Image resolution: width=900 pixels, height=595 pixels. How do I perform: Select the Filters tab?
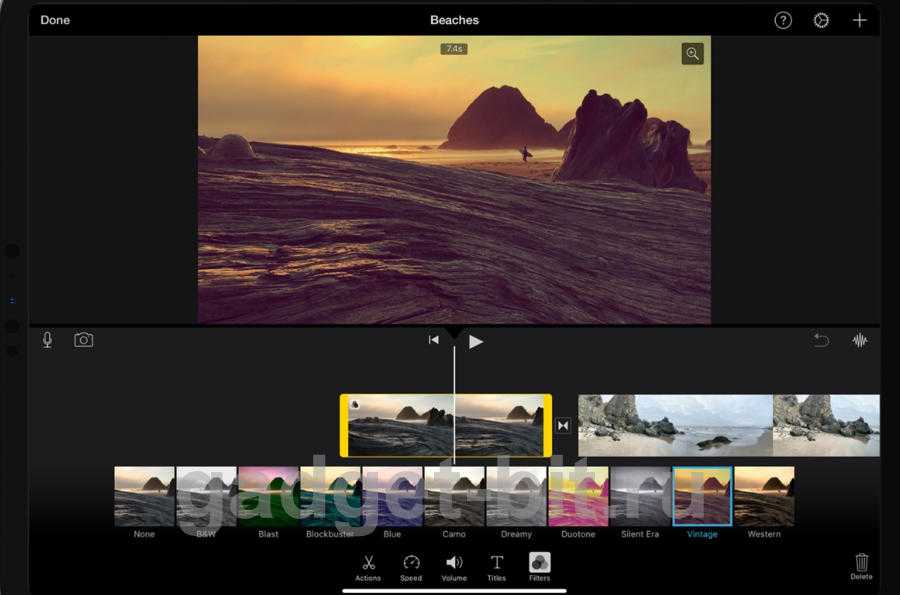(x=539, y=566)
